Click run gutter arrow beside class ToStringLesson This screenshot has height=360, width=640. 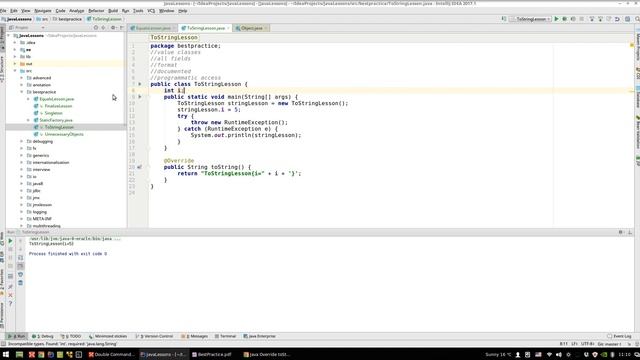[x=140, y=84]
